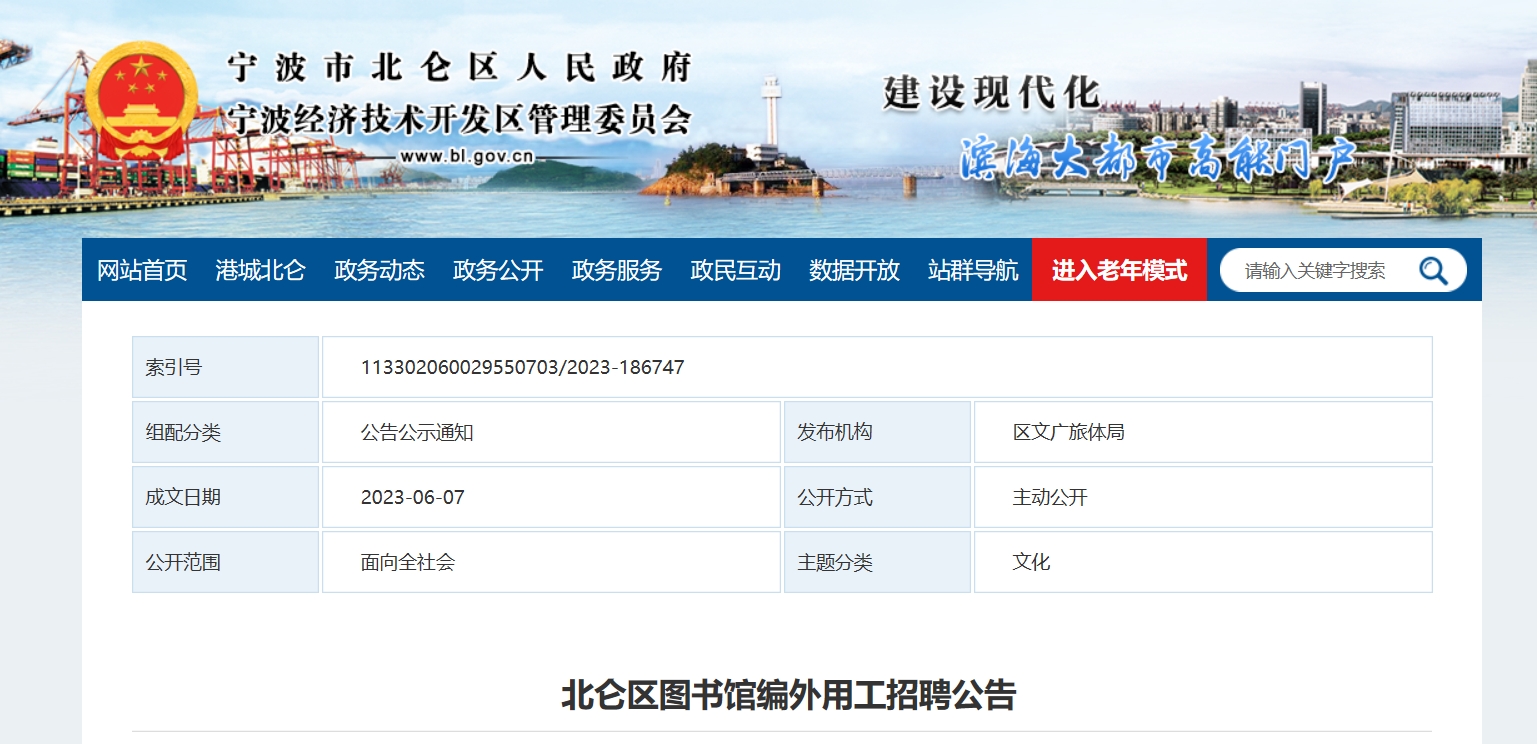The width and height of the screenshot is (1537, 744).
Task: Click the 建设现代化 banner slogan
Action: 991,93
